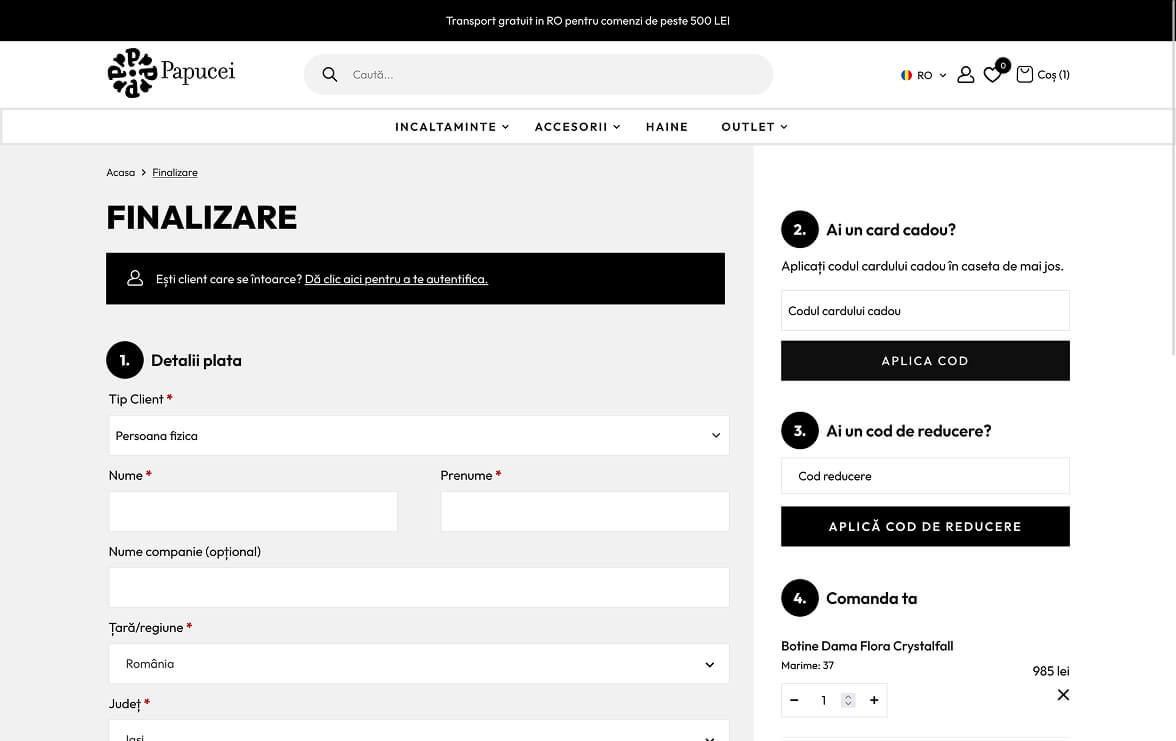Open the wishlist heart icon
Viewport: 1176px width, 741px height.
click(x=992, y=75)
